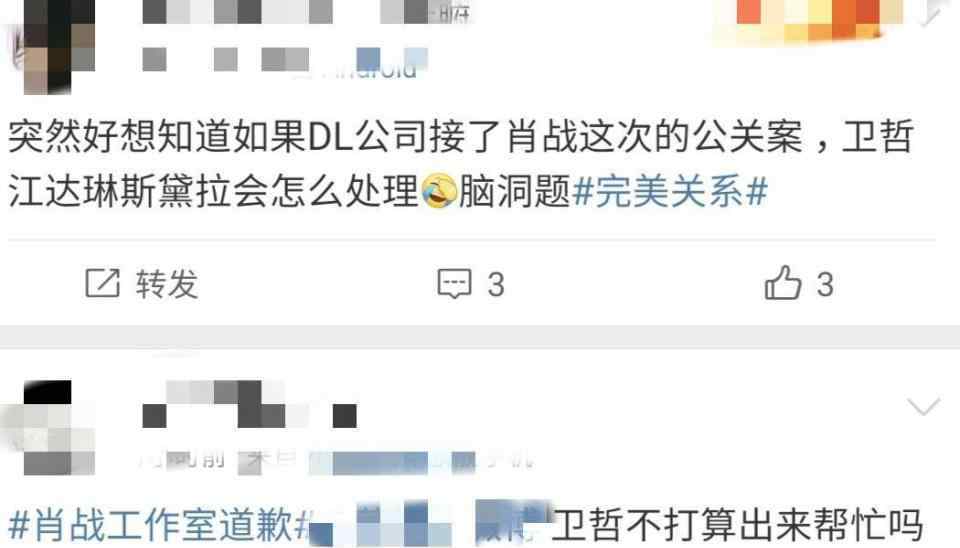Screen dimensions: 960x548
Task: Tap the 转发 repost share icon
Action: point(102,283)
